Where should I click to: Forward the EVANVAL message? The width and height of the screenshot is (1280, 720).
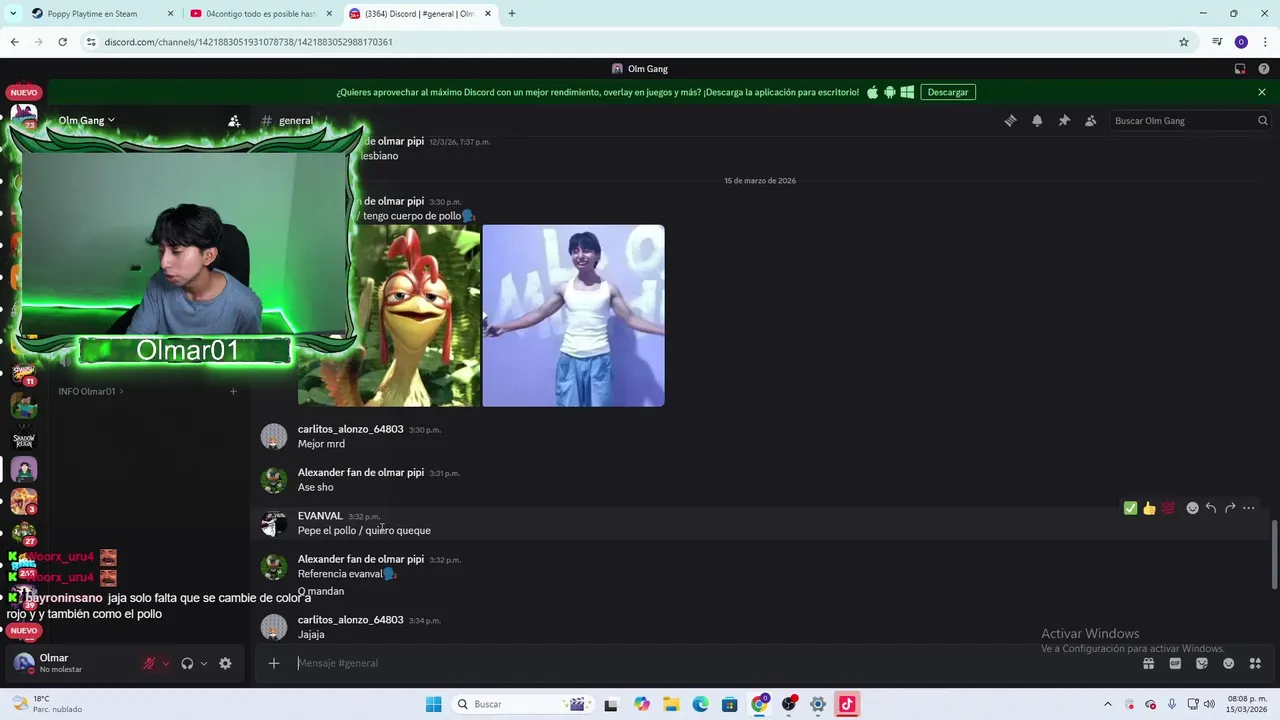coord(1230,508)
